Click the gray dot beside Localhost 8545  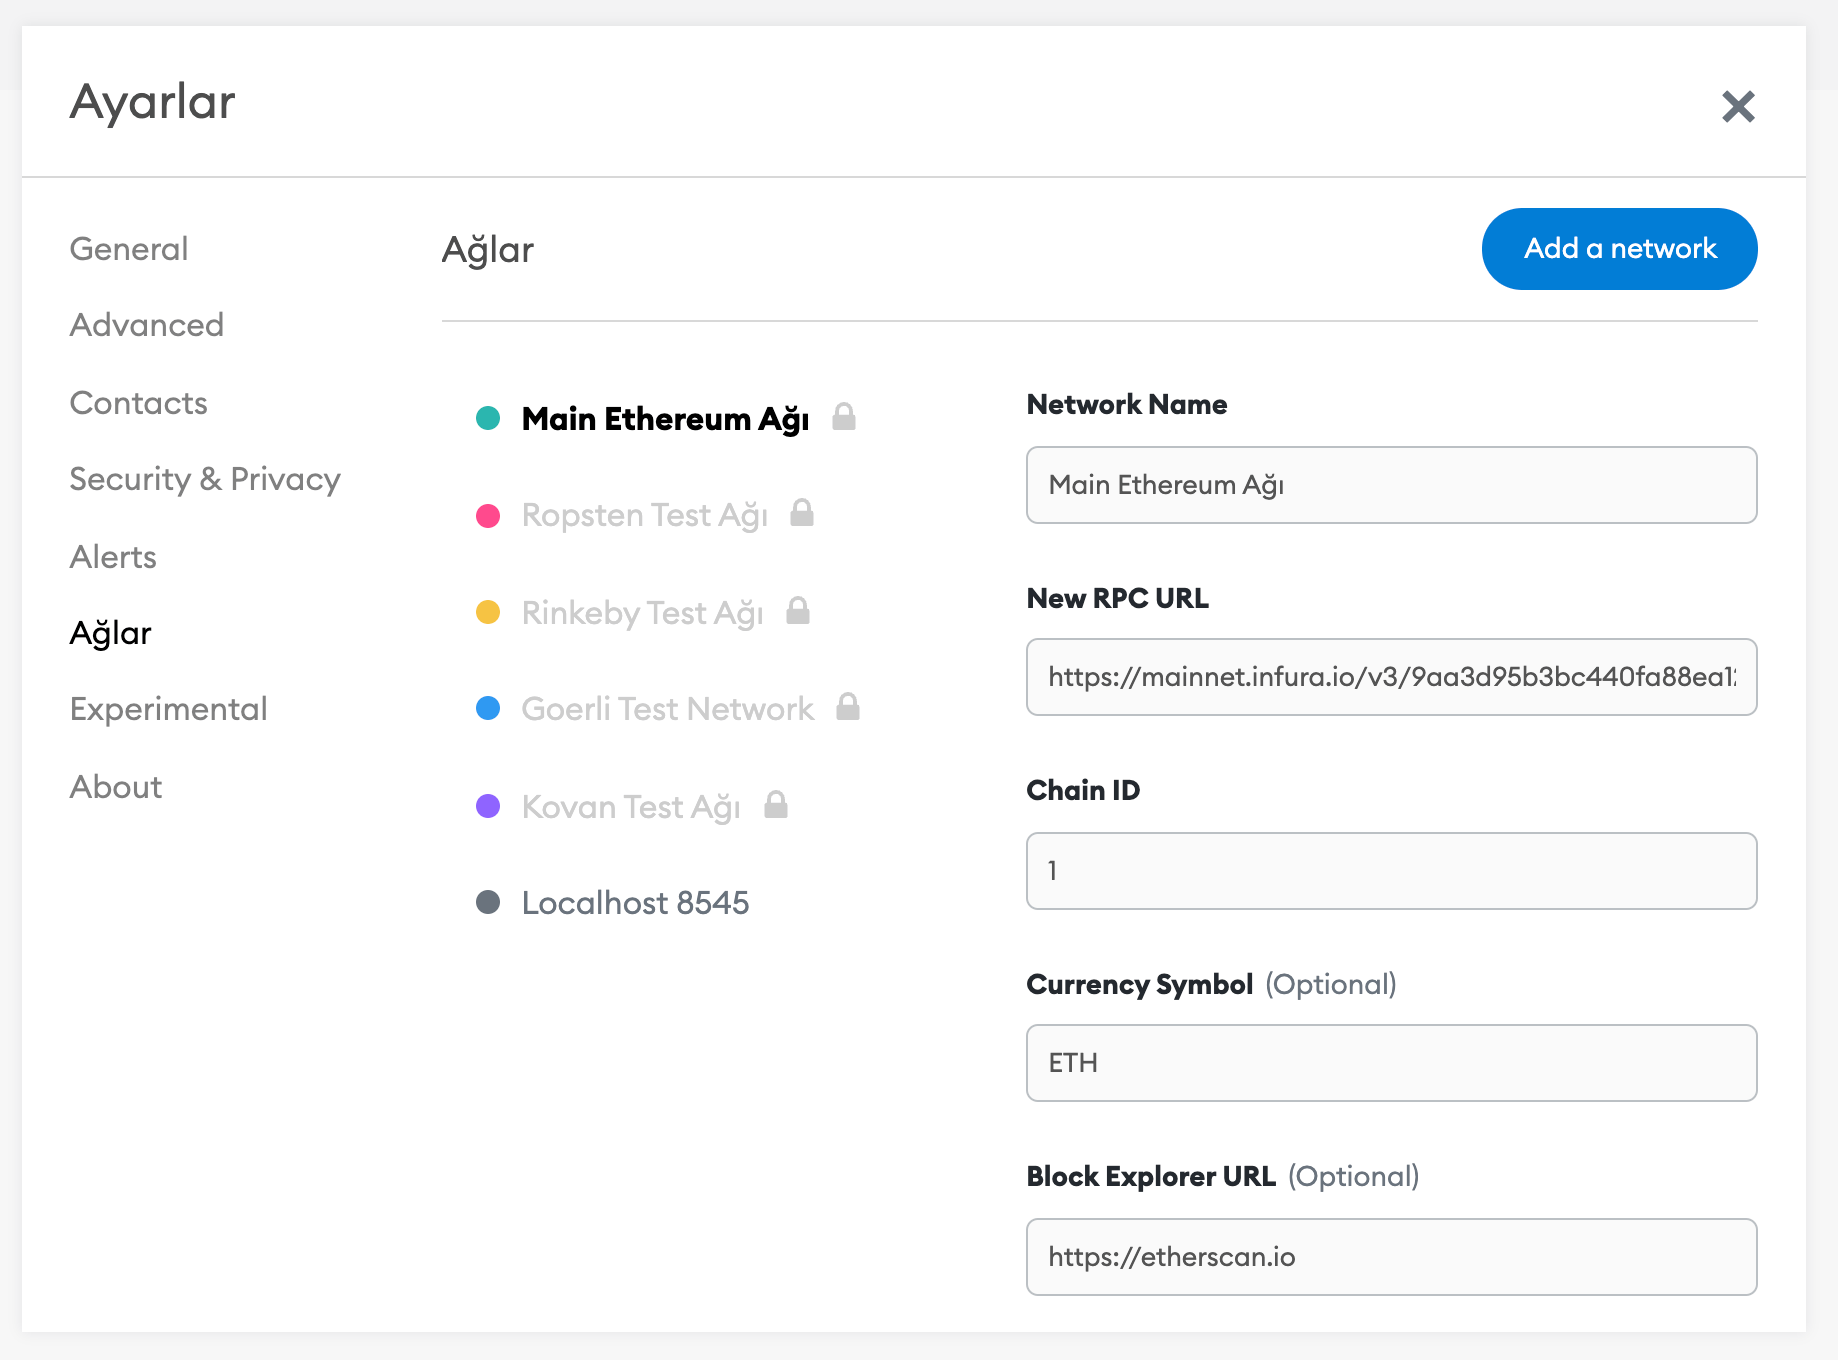tap(488, 903)
